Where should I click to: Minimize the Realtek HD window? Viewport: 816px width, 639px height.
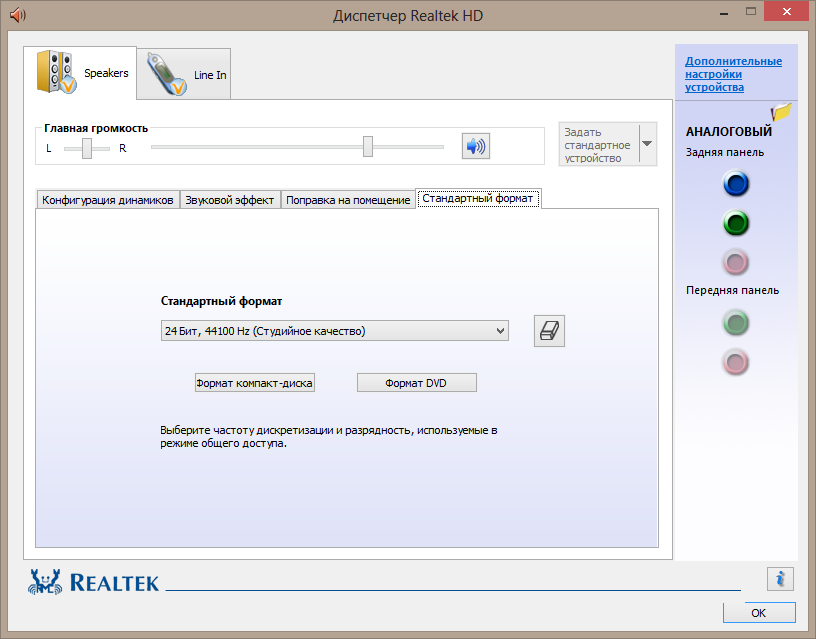(724, 13)
